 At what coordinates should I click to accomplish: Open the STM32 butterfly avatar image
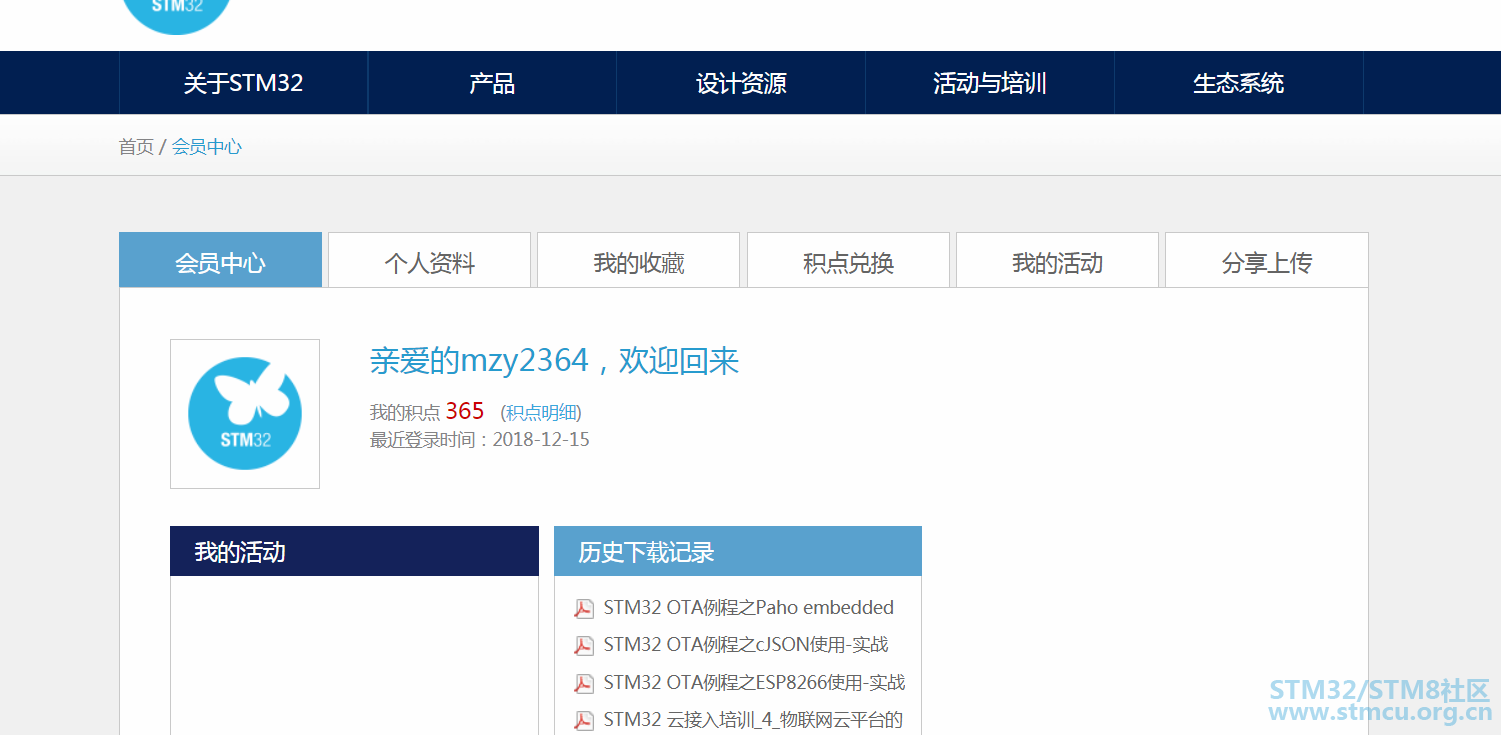click(245, 414)
